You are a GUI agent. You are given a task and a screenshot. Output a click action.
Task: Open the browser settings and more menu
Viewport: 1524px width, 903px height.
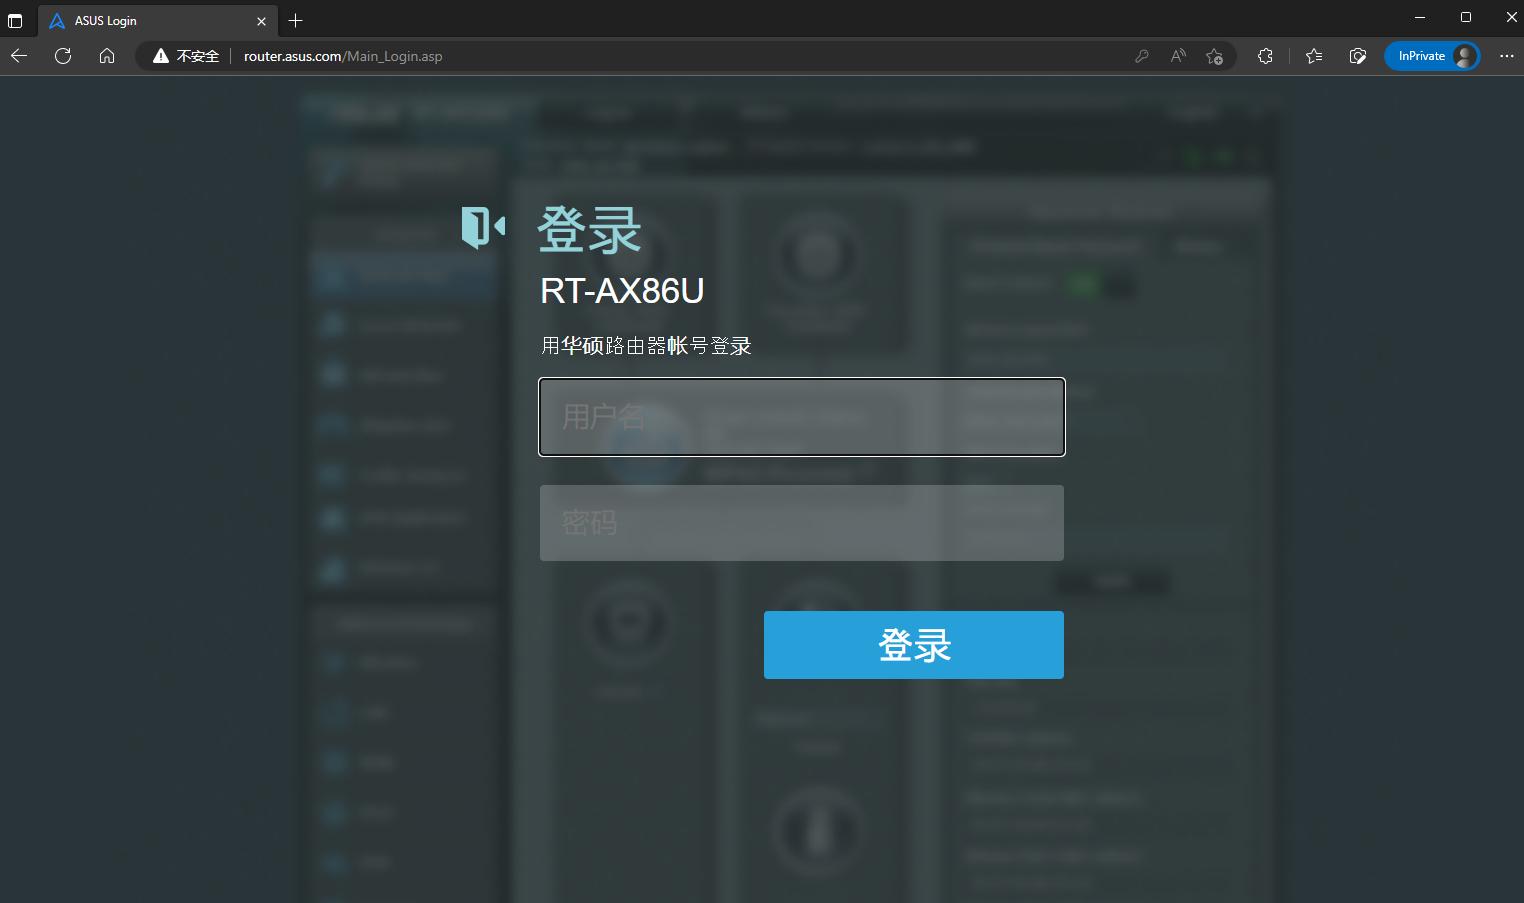(1507, 56)
